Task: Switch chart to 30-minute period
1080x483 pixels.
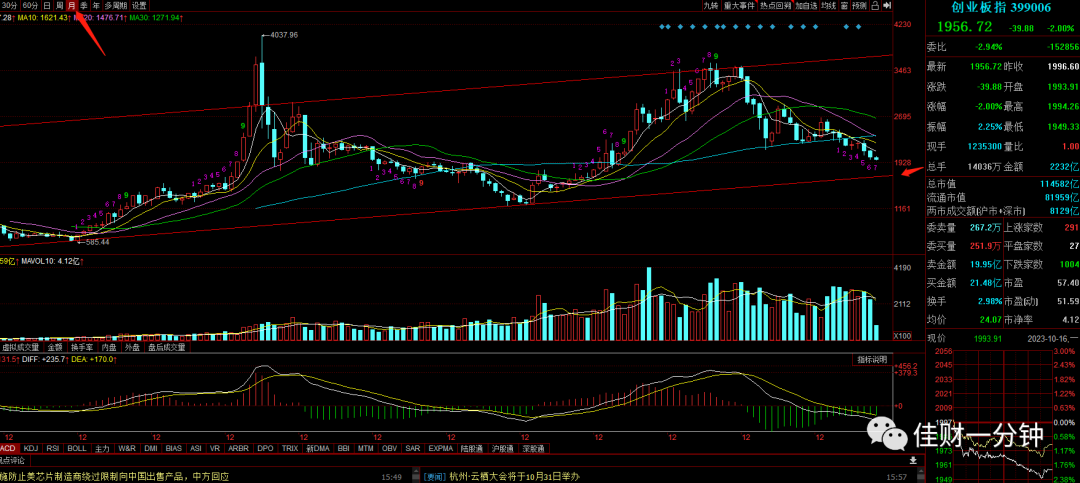Action: [x=8, y=5]
